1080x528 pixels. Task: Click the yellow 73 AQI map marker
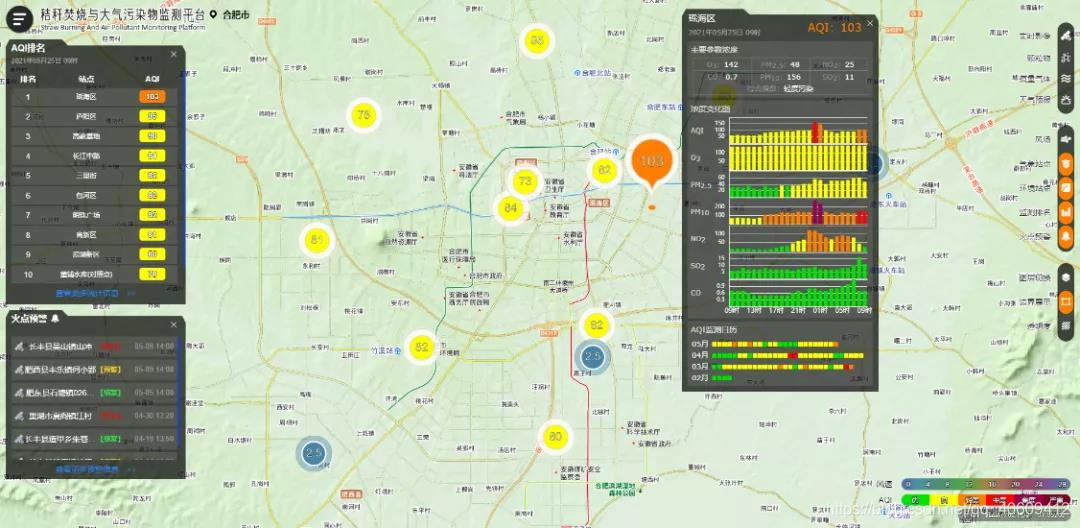[526, 182]
